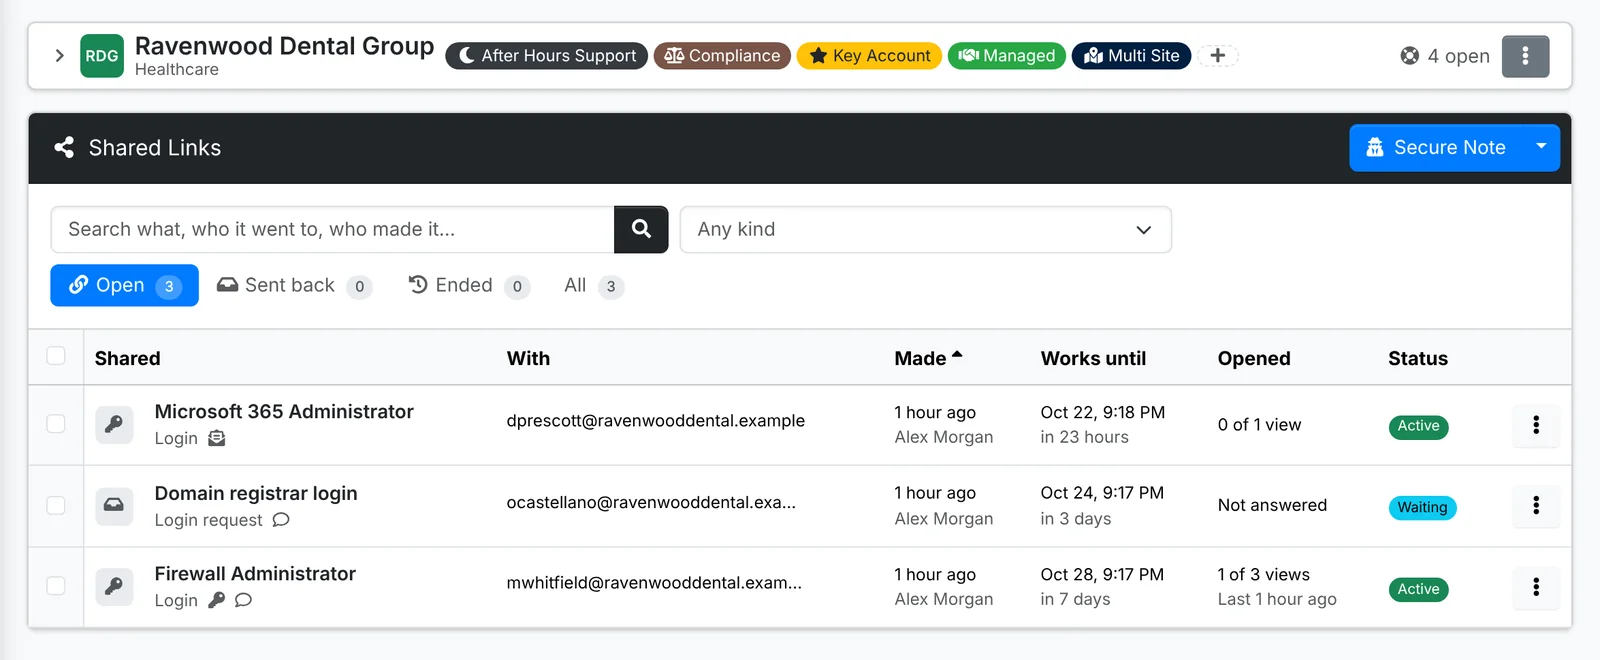The height and width of the screenshot is (660, 1600).
Task: Open the Domain registrar login link
Action: coord(256,494)
